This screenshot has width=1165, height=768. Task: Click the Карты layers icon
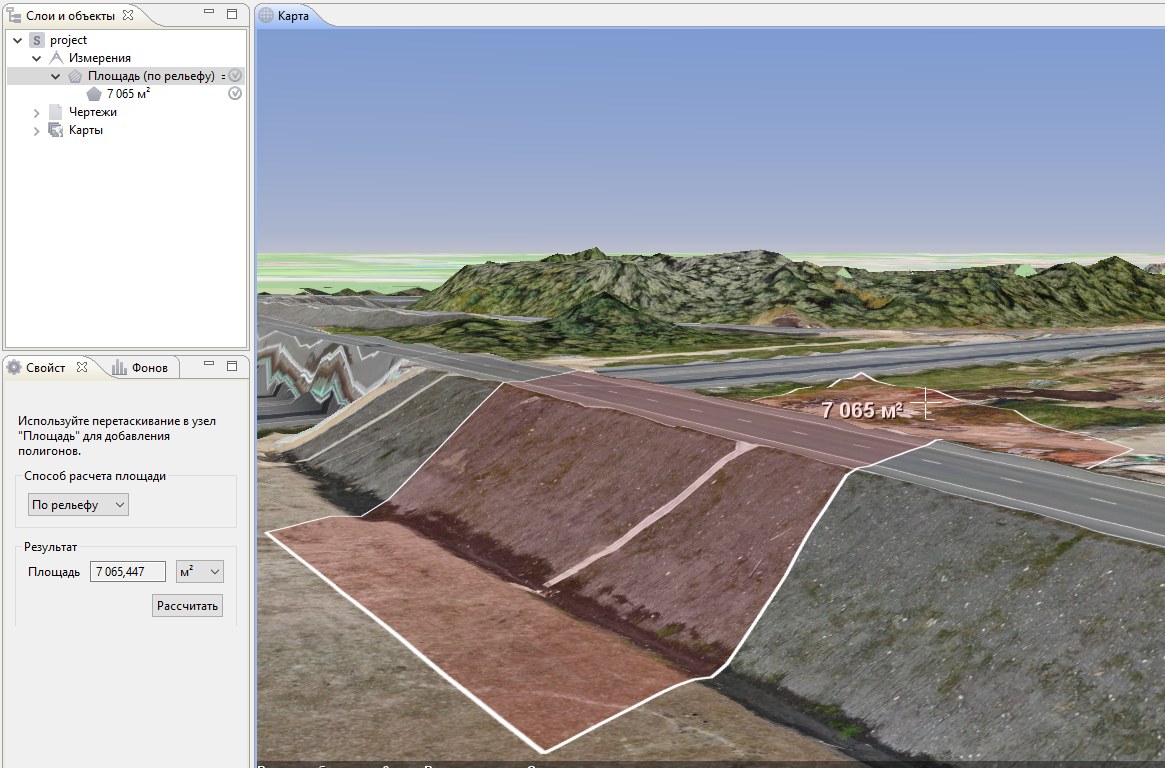click(x=56, y=130)
